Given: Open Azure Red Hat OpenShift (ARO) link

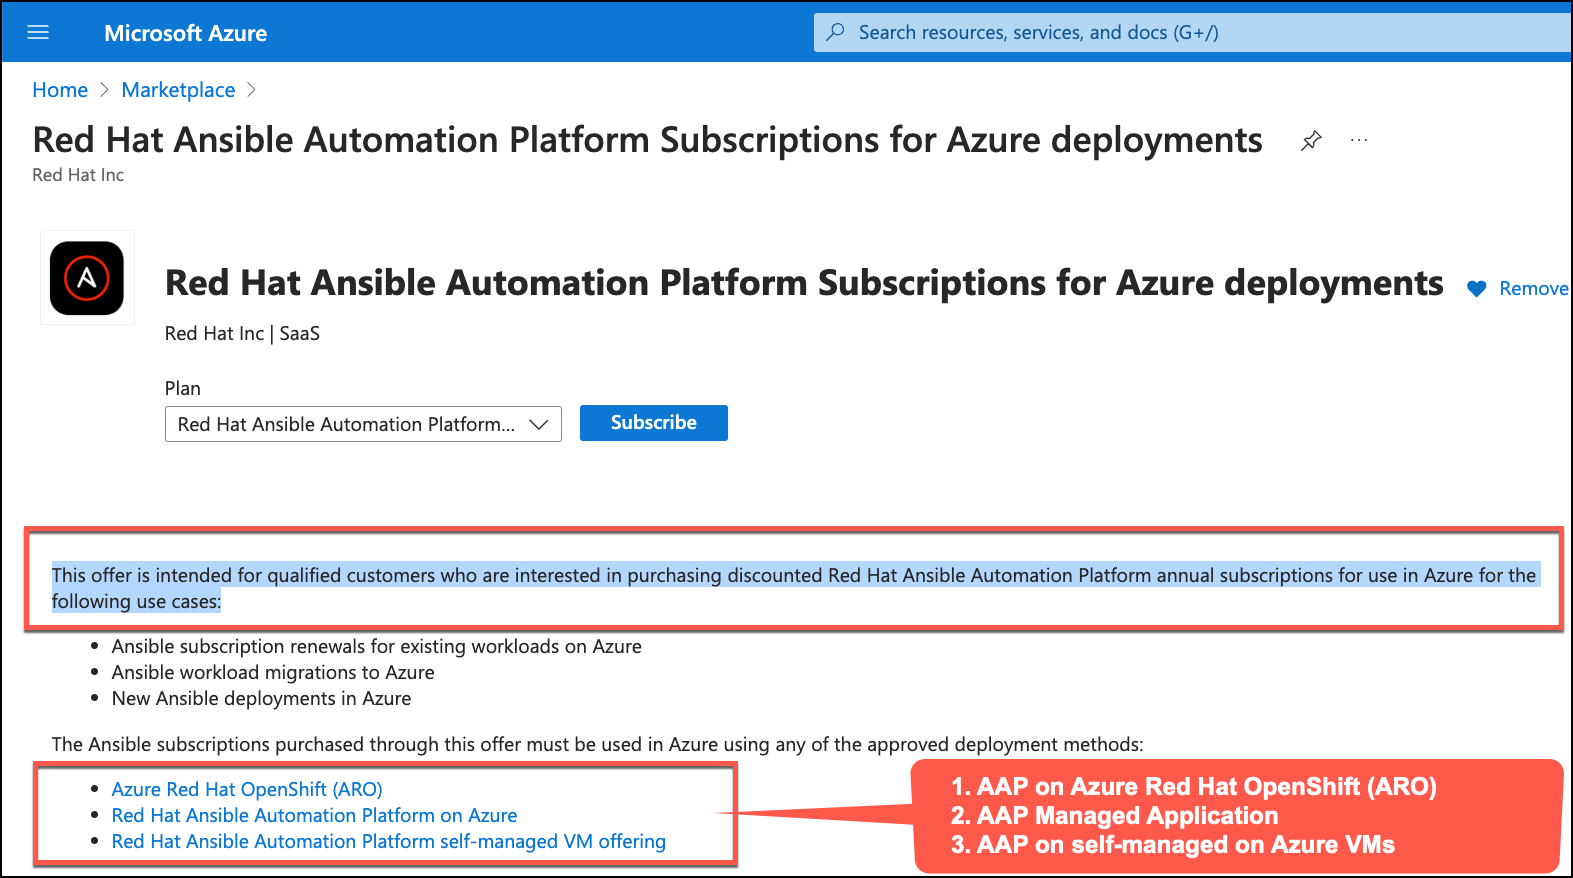Looking at the screenshot, I should [247, 789].
